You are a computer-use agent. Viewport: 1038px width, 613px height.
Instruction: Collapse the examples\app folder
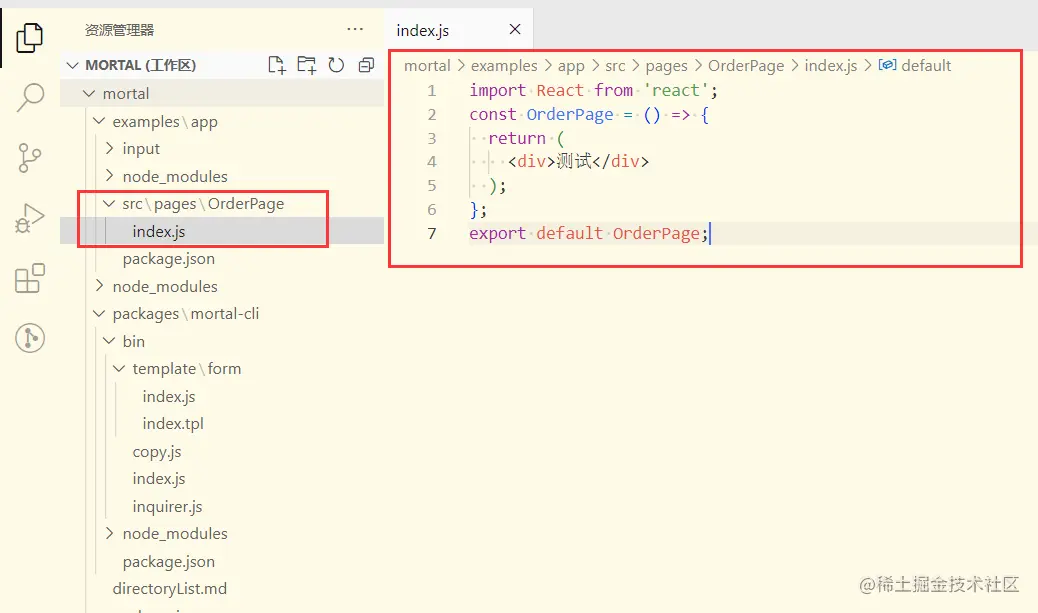point(99,121)
